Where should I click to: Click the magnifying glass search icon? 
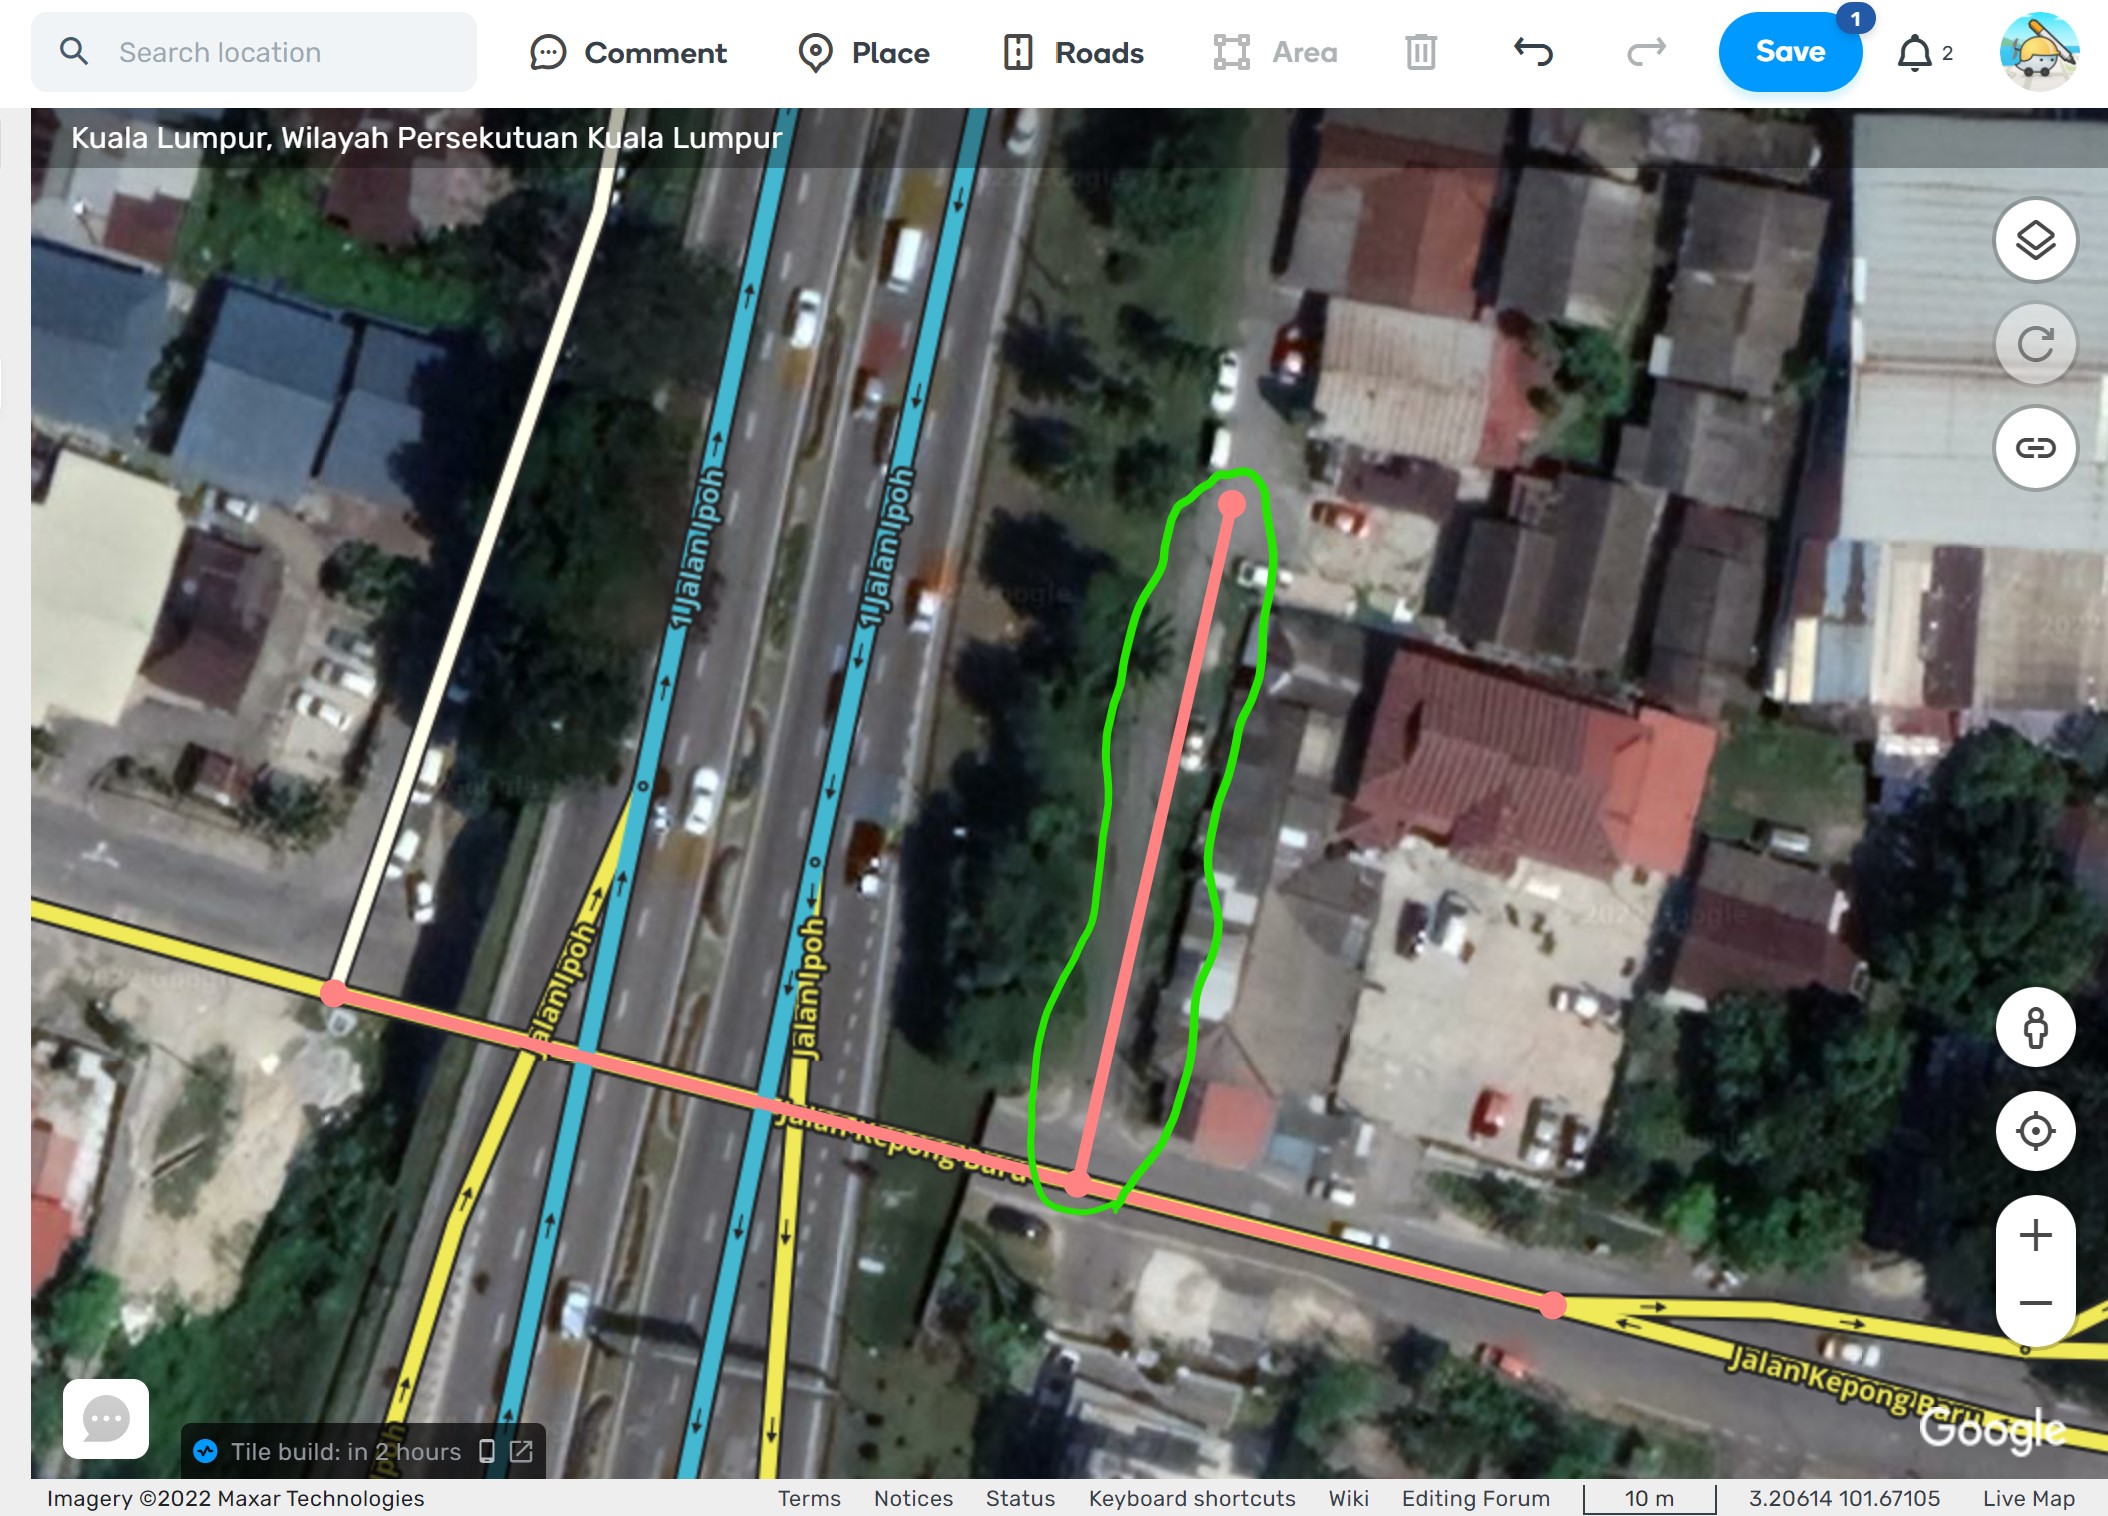[74, 51]
